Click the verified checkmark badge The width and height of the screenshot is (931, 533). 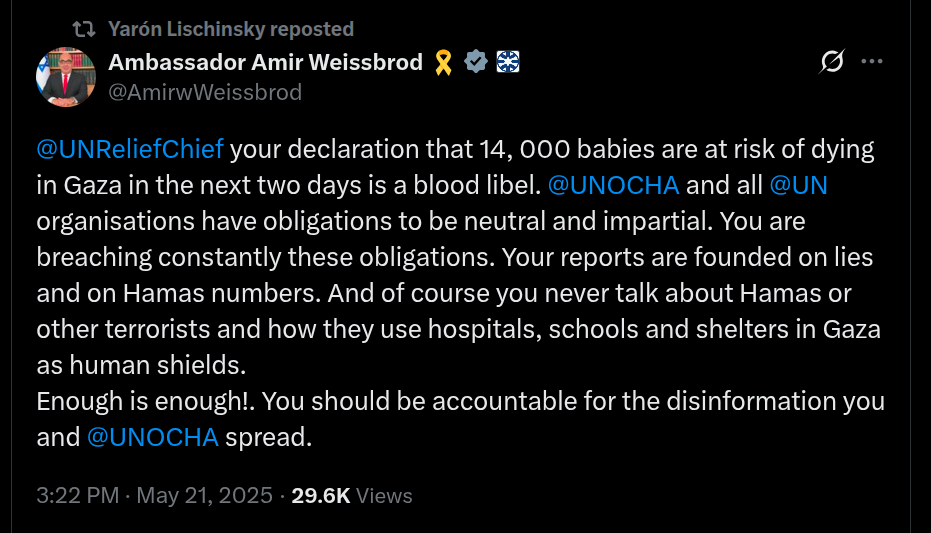coord(476,63)
